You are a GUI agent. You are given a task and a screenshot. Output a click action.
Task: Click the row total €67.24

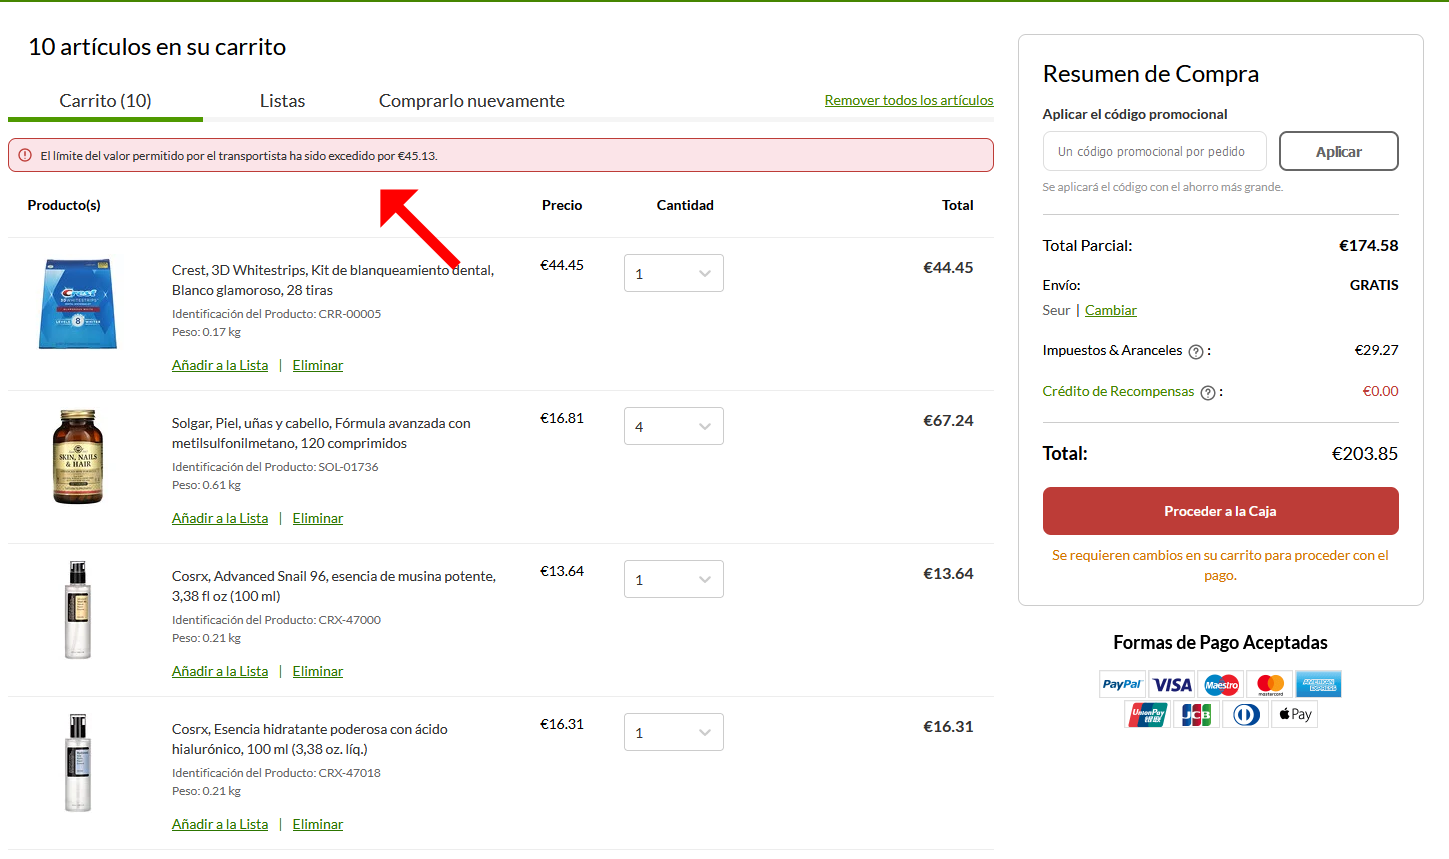[948, 420]
